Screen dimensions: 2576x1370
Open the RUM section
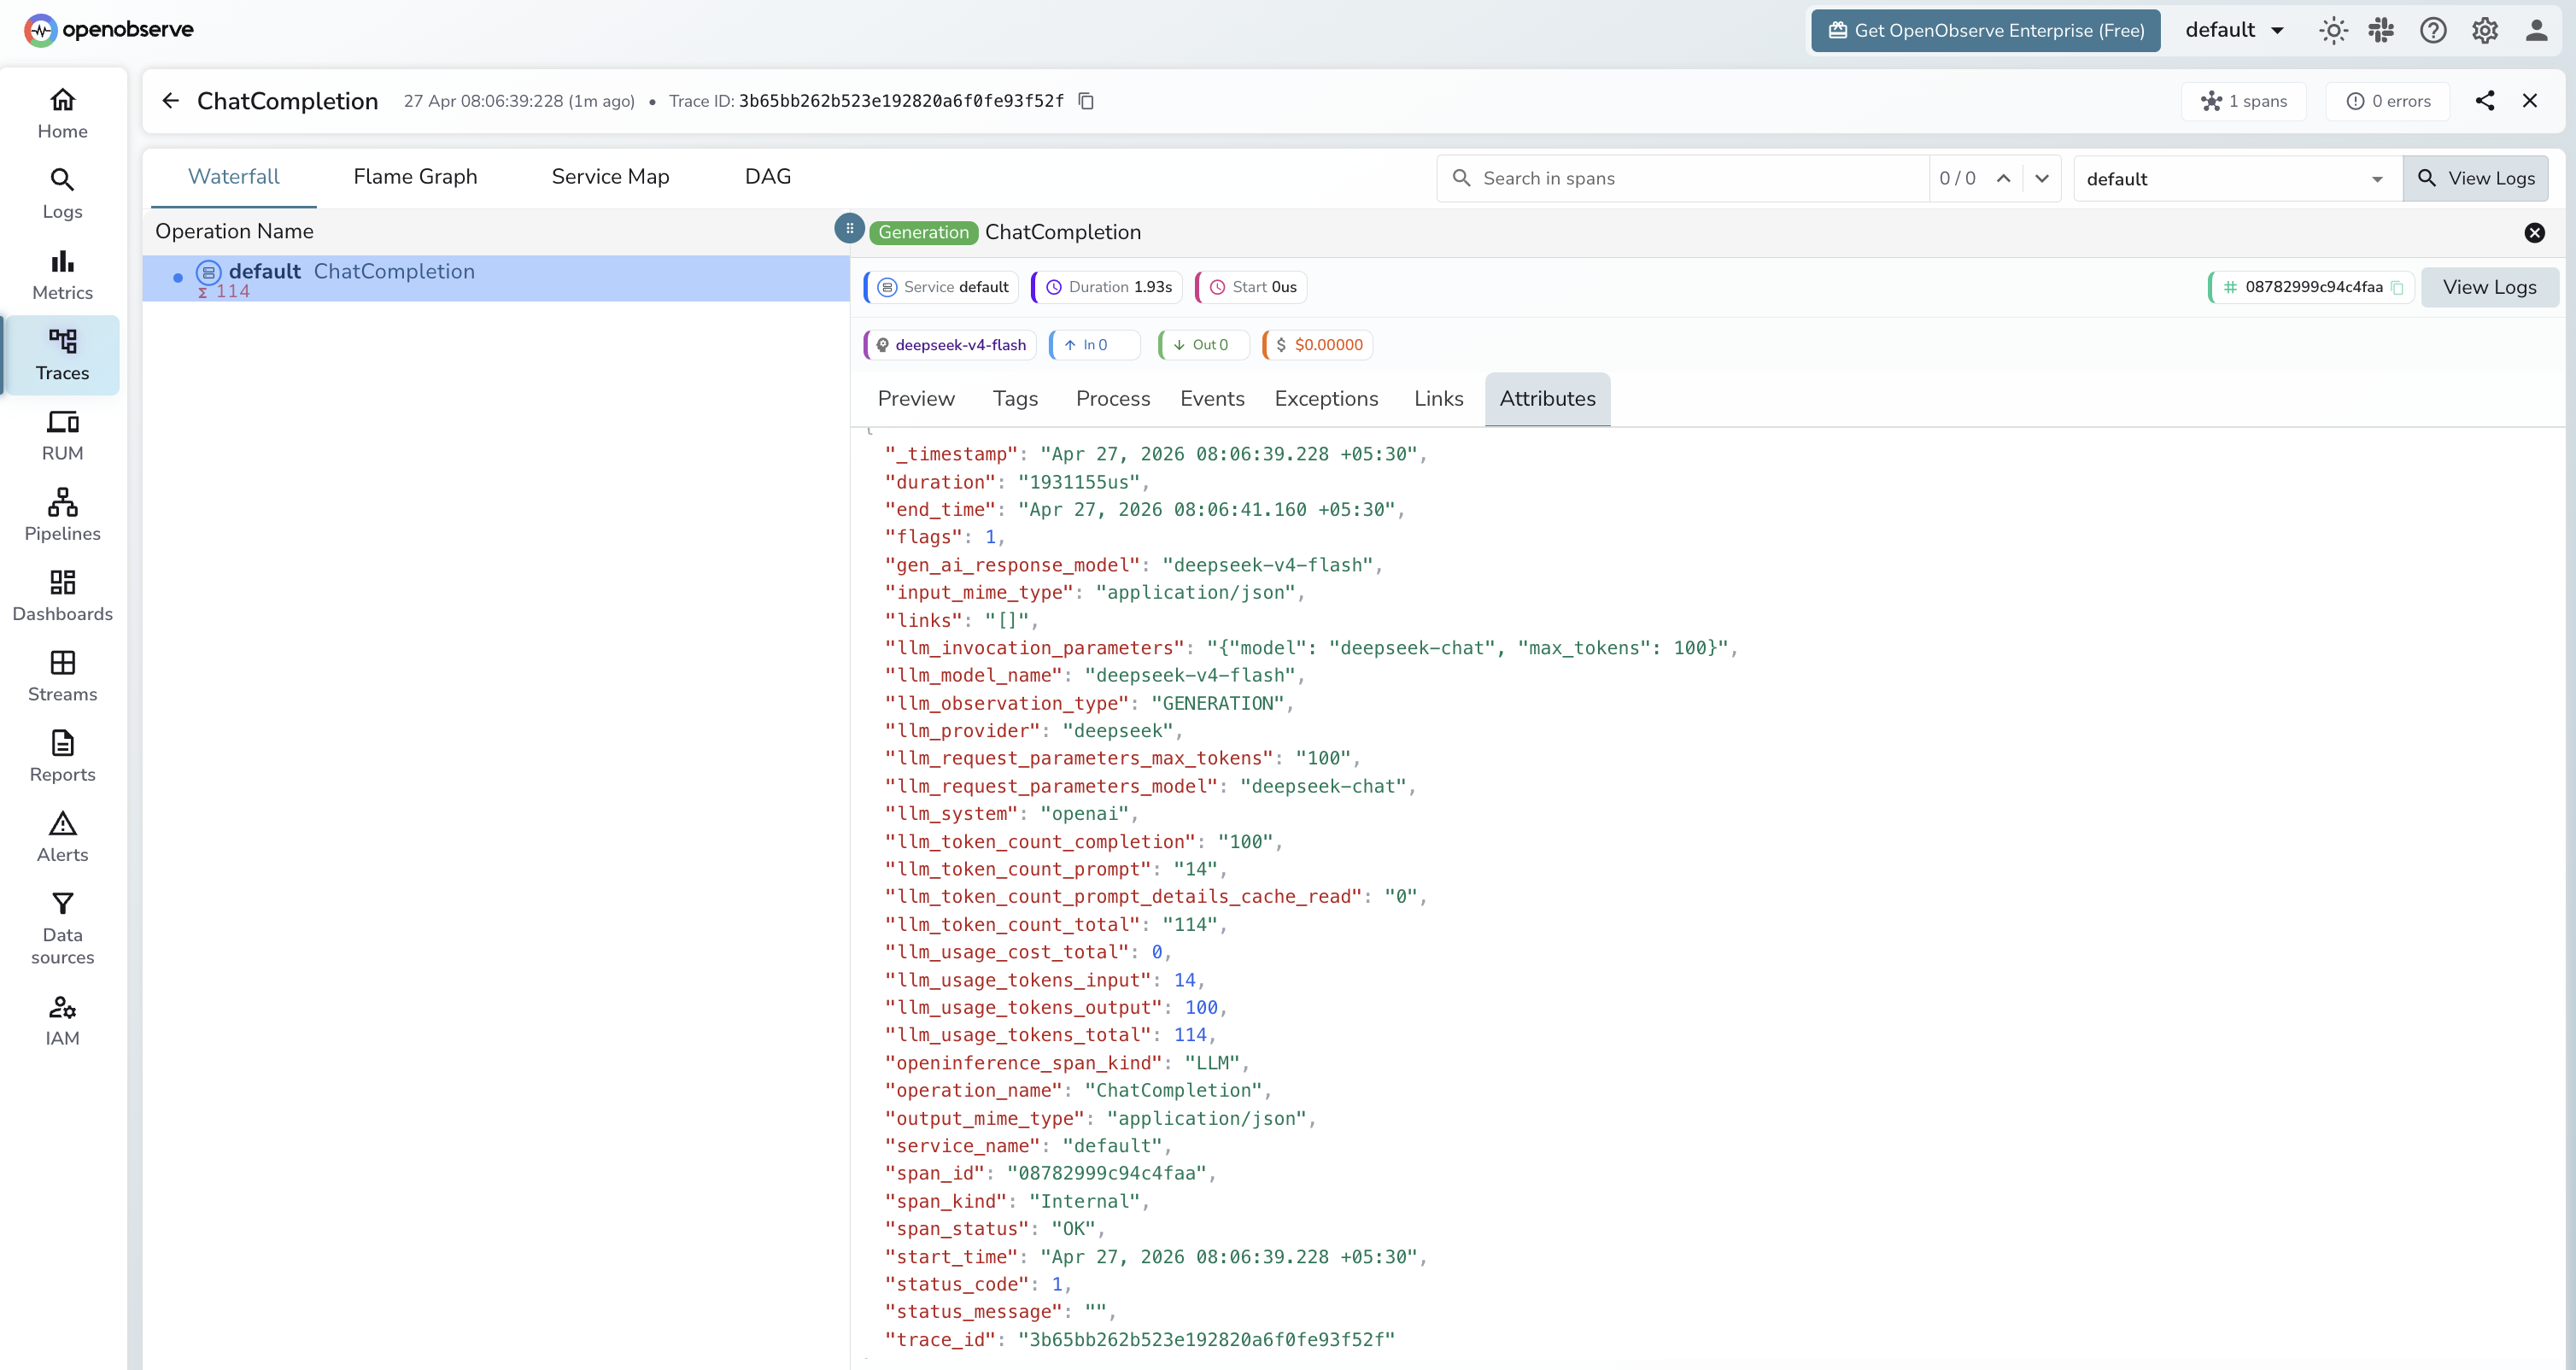[62, 434]
